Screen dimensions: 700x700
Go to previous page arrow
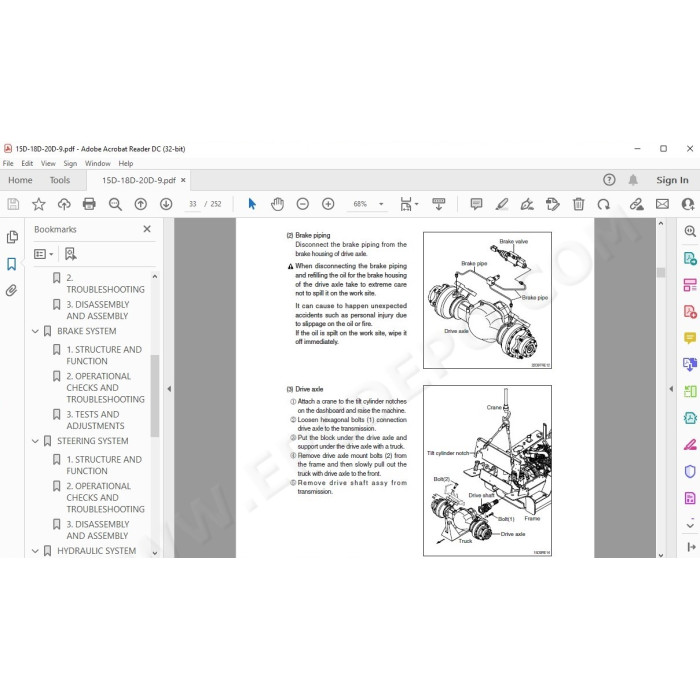pos(141,204)
